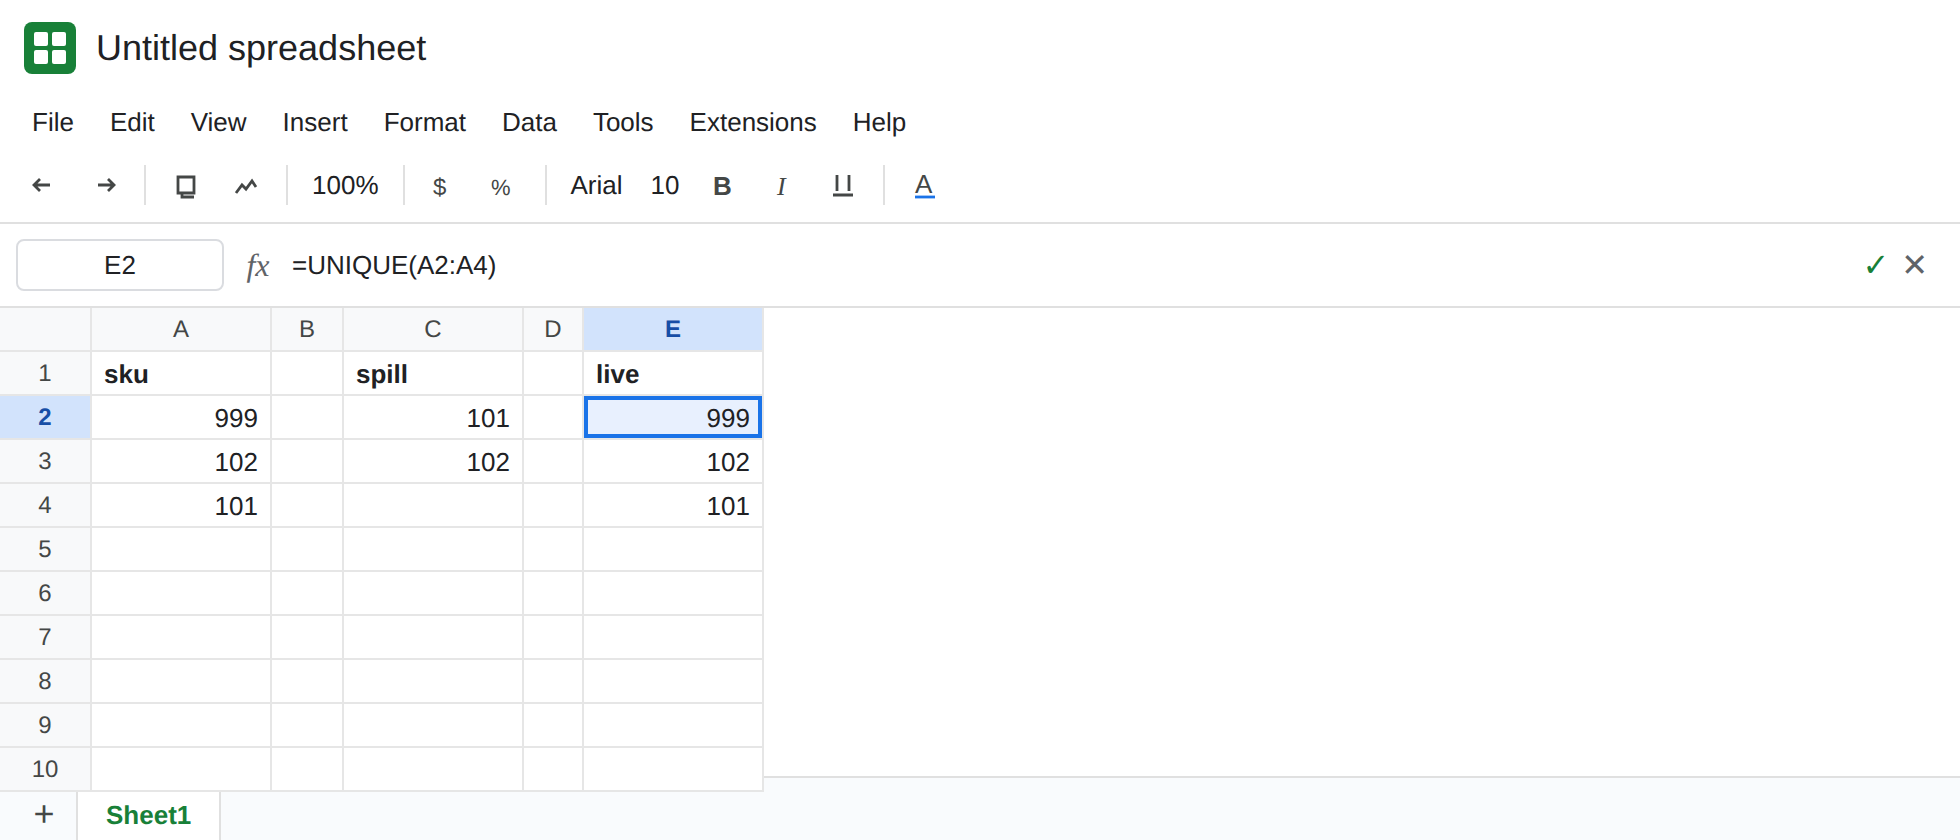Select row 2 header

[x=45, y=418]
